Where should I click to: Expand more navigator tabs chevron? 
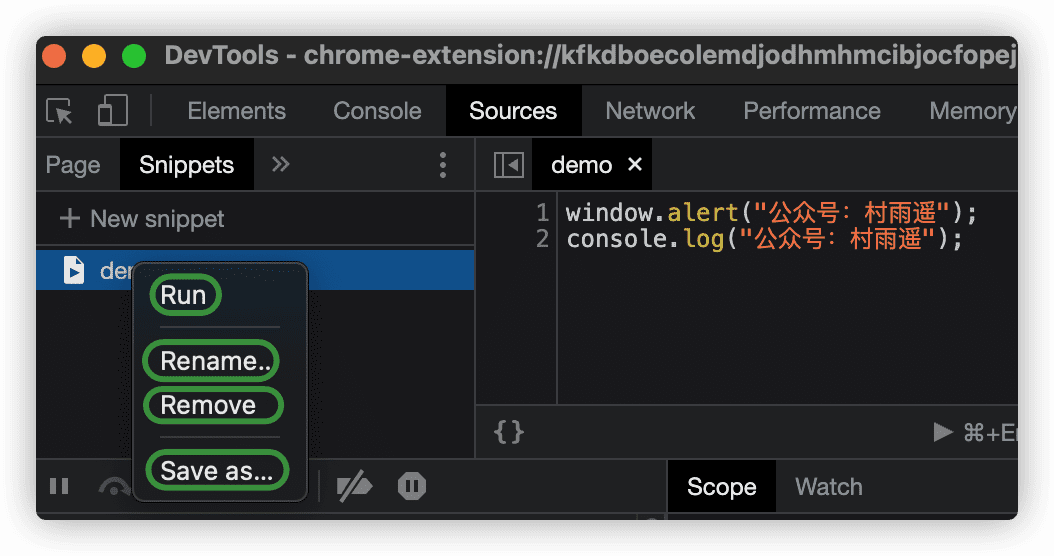tap(281, 165)
